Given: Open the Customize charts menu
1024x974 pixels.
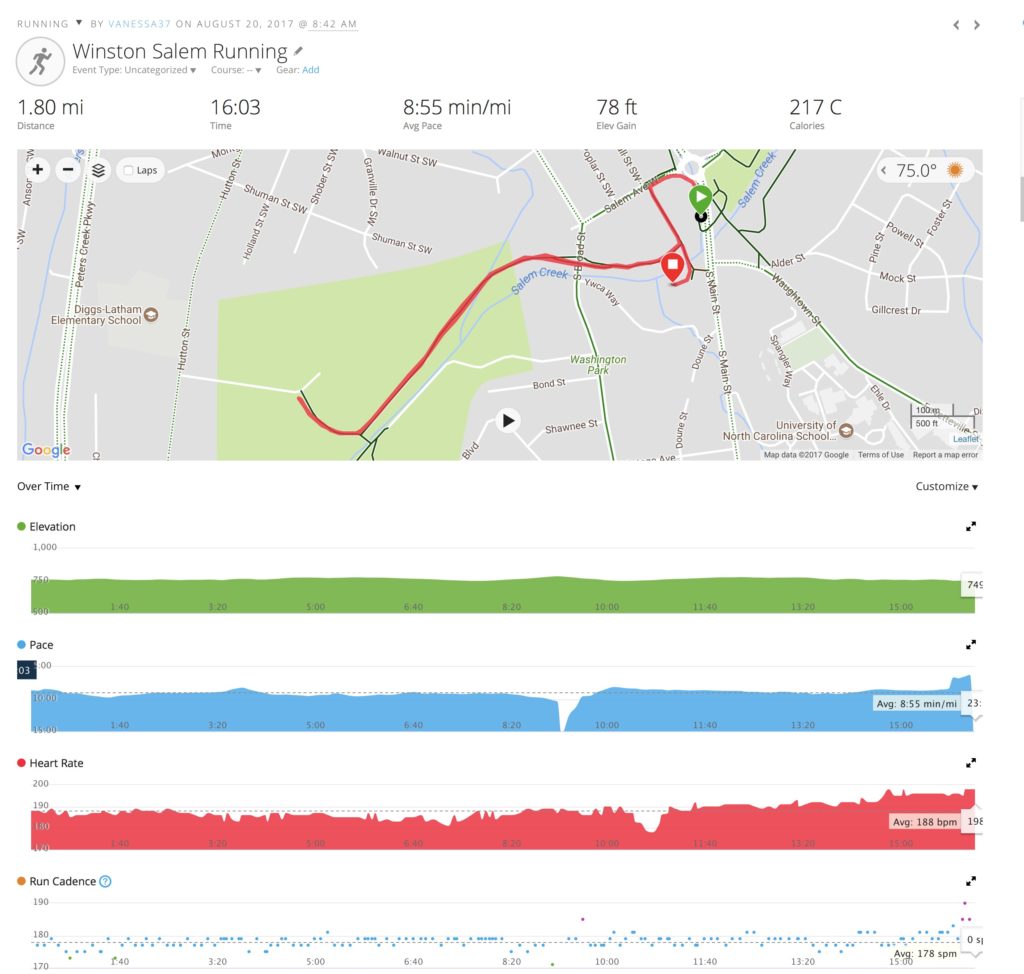Looking at the screenshot, I should tap(946, 487).
